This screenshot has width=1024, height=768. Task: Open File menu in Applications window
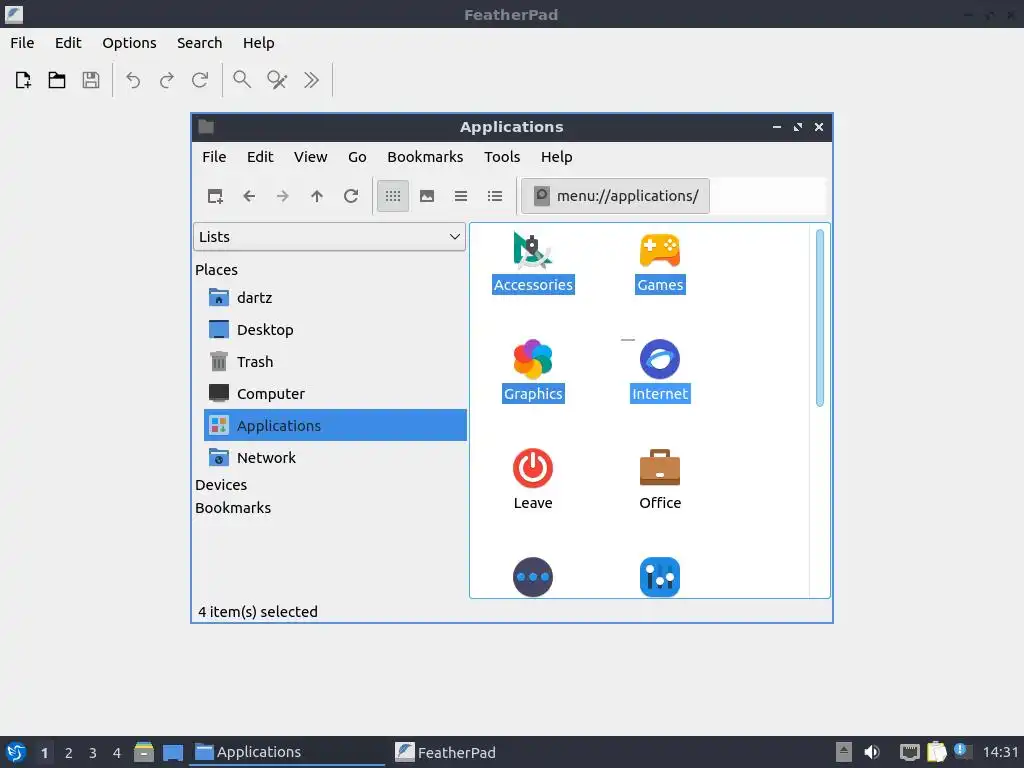[x=214, y=157]
